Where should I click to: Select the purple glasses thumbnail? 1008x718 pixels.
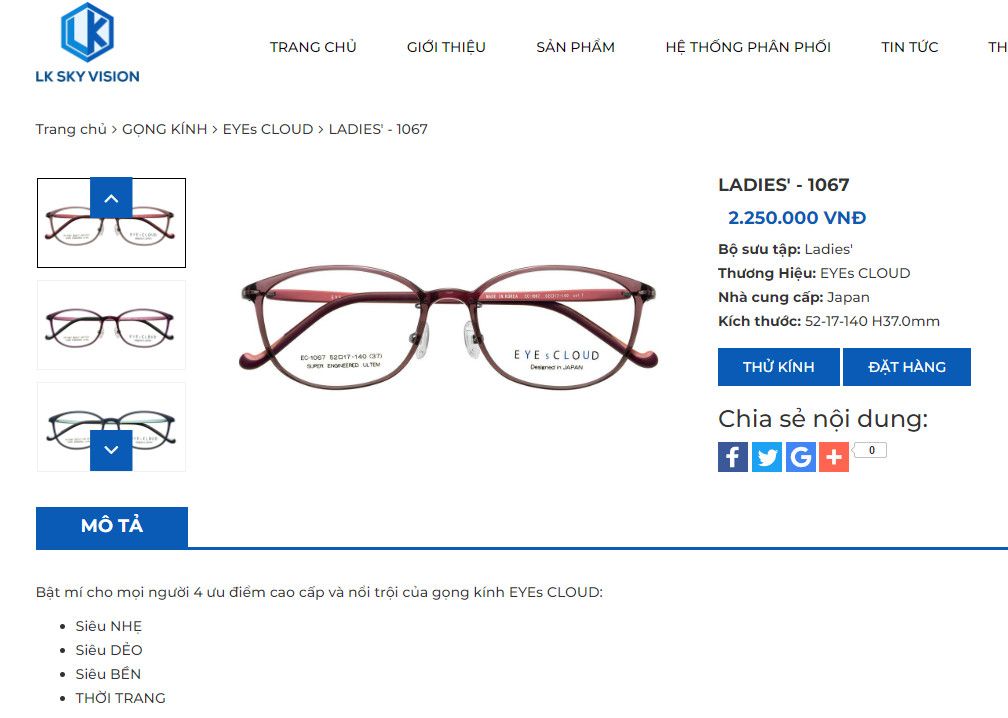coord(111,325)
